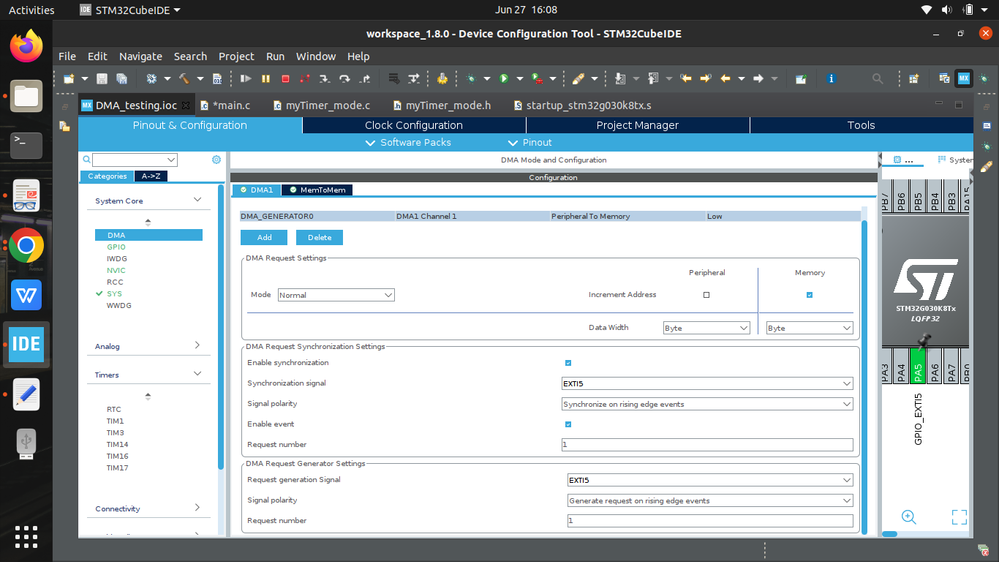Open the Software Packs dropdown
The image size is (999, 562).
coord(408,143)
